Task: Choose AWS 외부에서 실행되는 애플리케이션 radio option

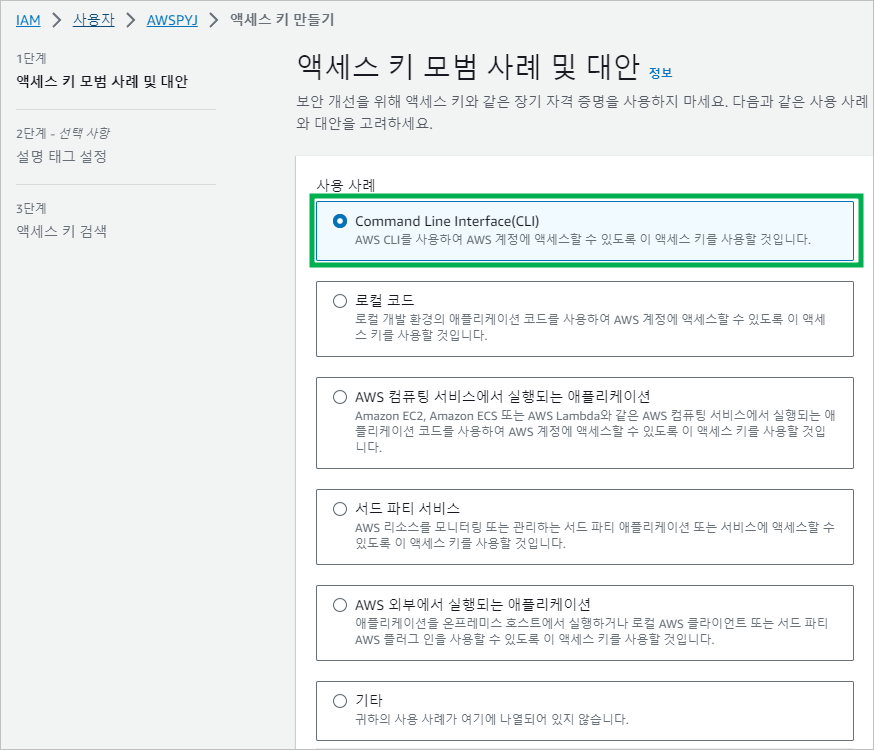Action: coord(339,605)
